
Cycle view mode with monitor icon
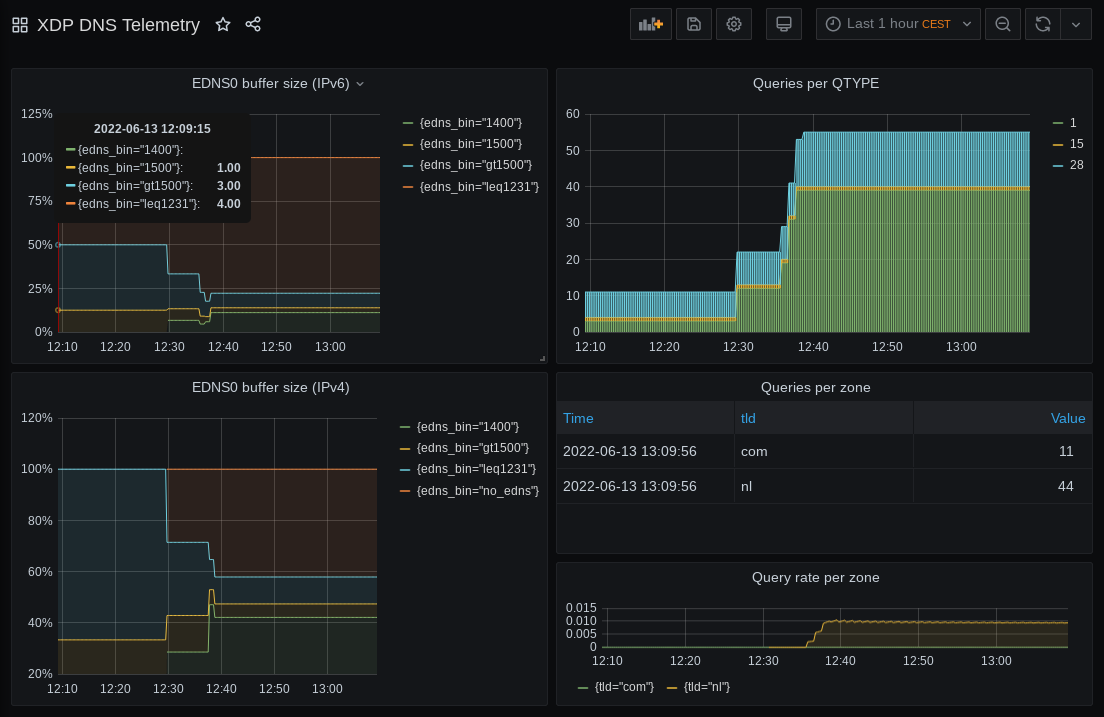click(x=784, y=24)
